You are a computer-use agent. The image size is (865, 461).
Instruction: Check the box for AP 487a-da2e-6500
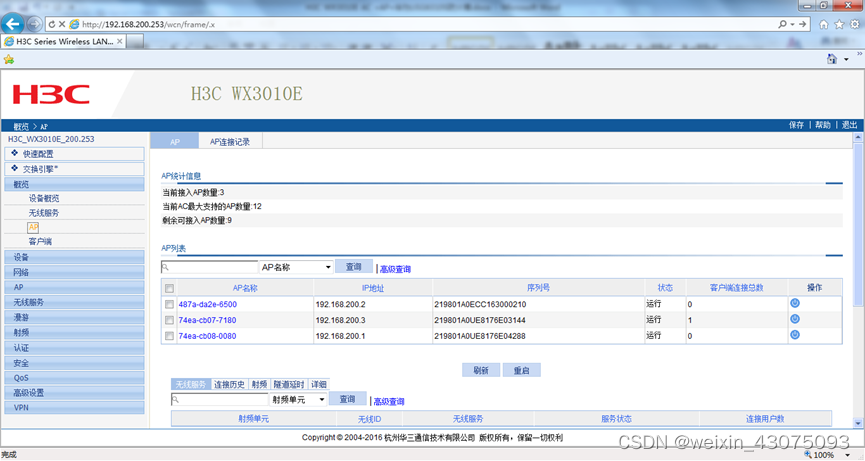pyautogui.click(x=169, y=304)
